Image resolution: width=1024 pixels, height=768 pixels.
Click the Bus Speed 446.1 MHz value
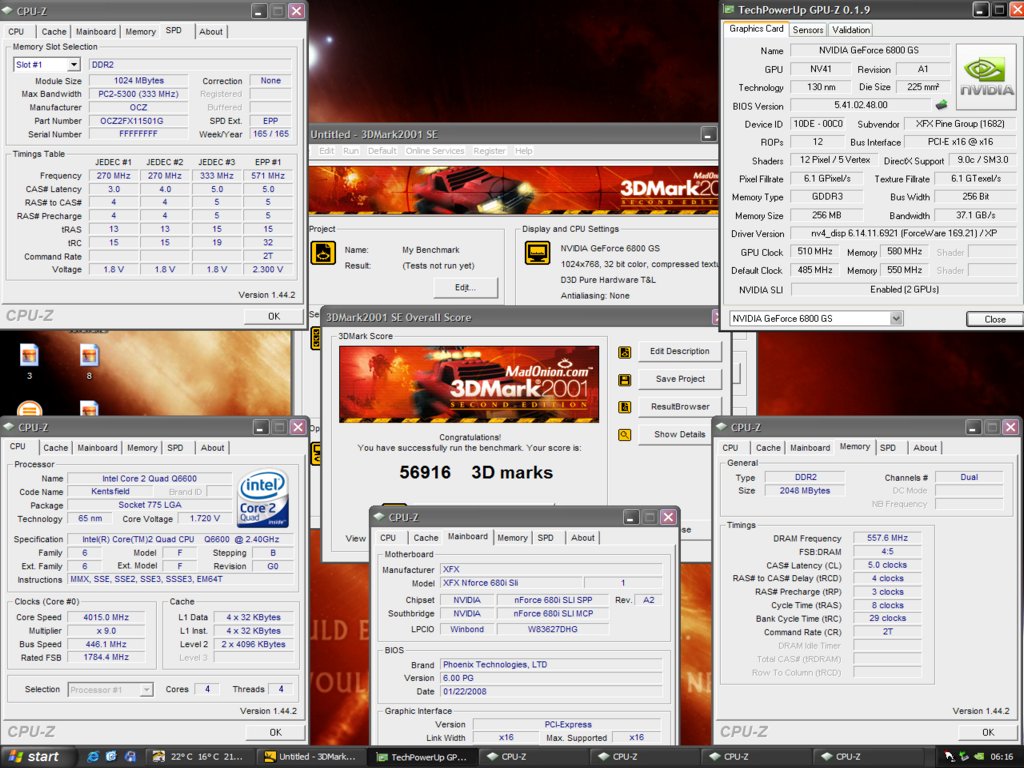point(106,644)
